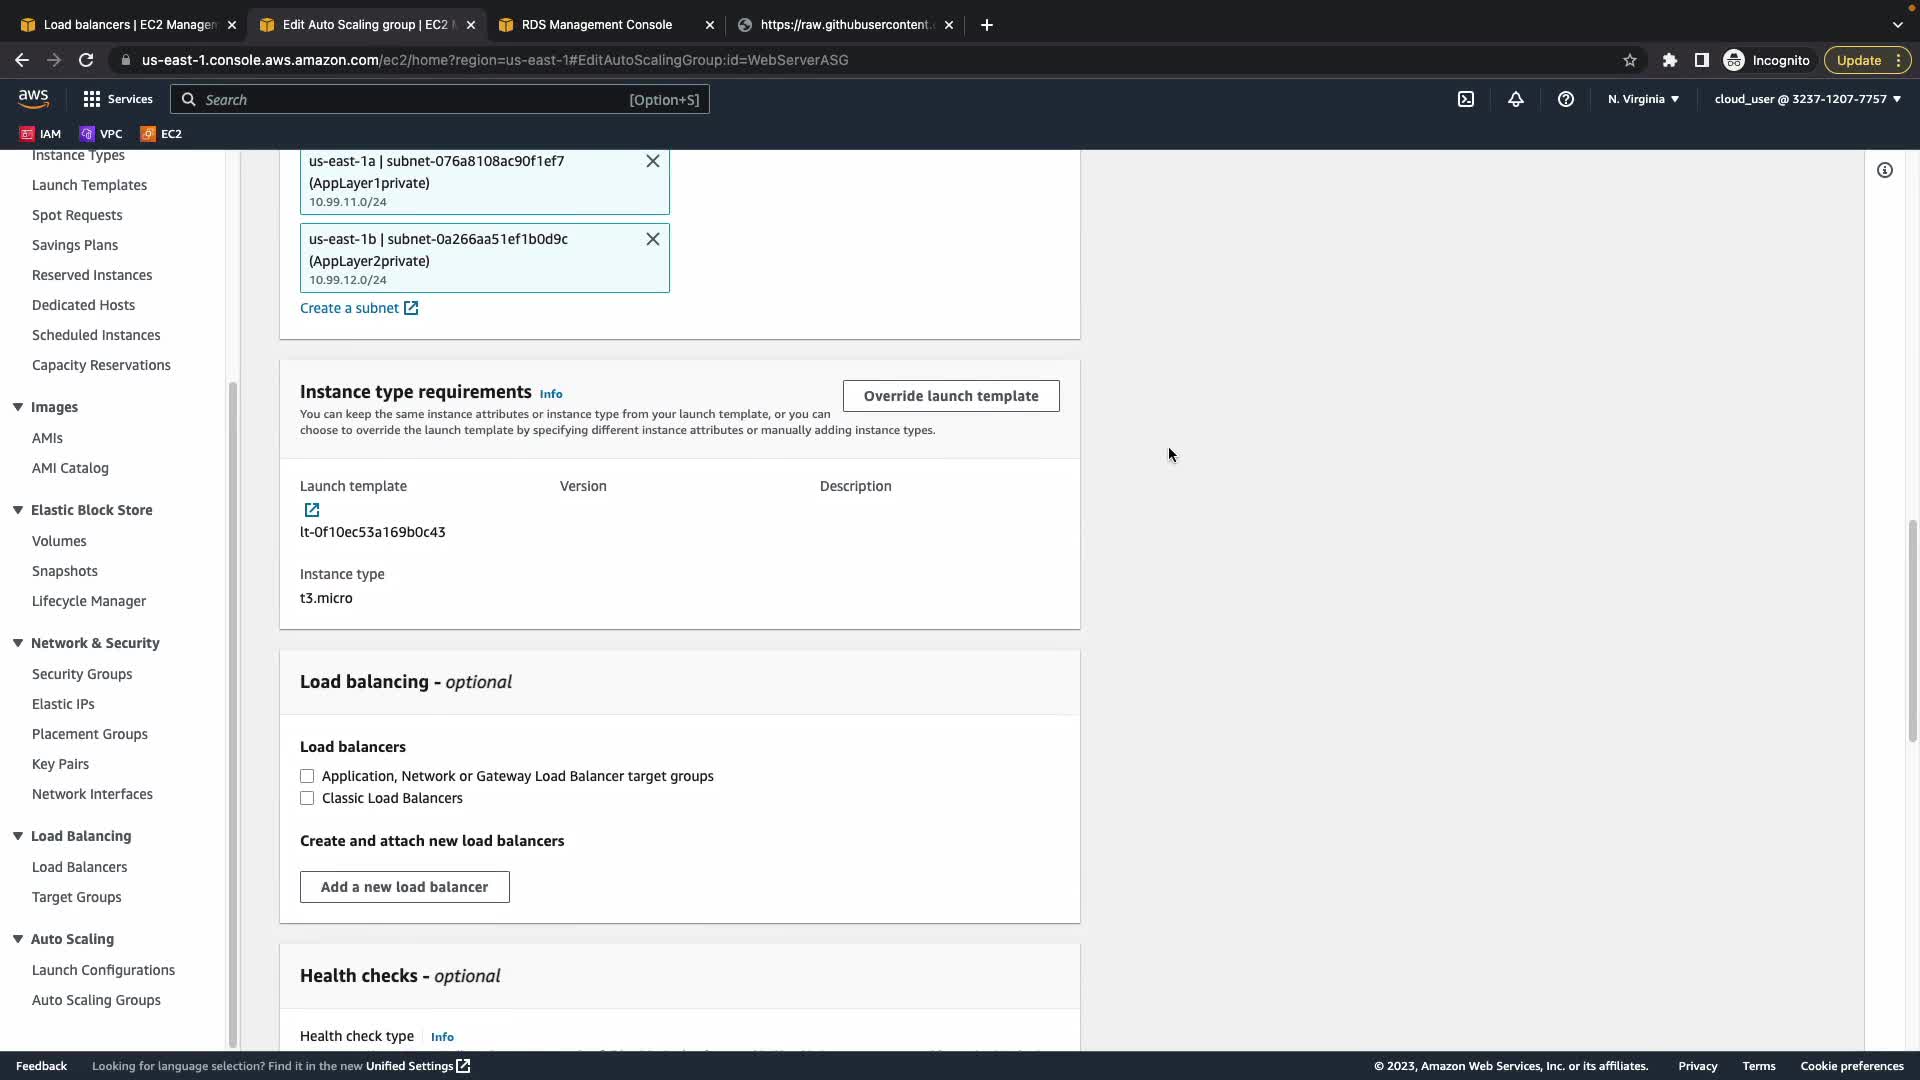This screenshot has height=1080, width=1920.
Task: Open the cloud_user account dropdown menu
Action: pyautogui.click(x=1807, y=99)
